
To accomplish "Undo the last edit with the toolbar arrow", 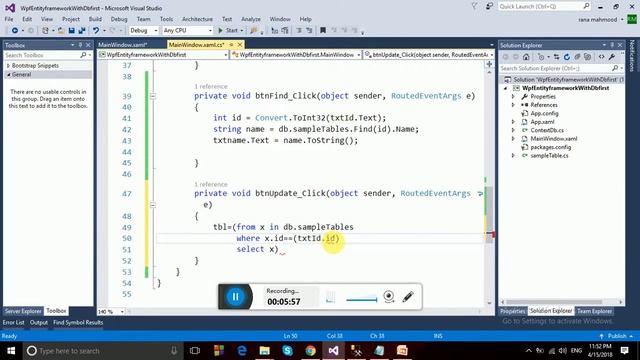I will click(x=96, y=31).
